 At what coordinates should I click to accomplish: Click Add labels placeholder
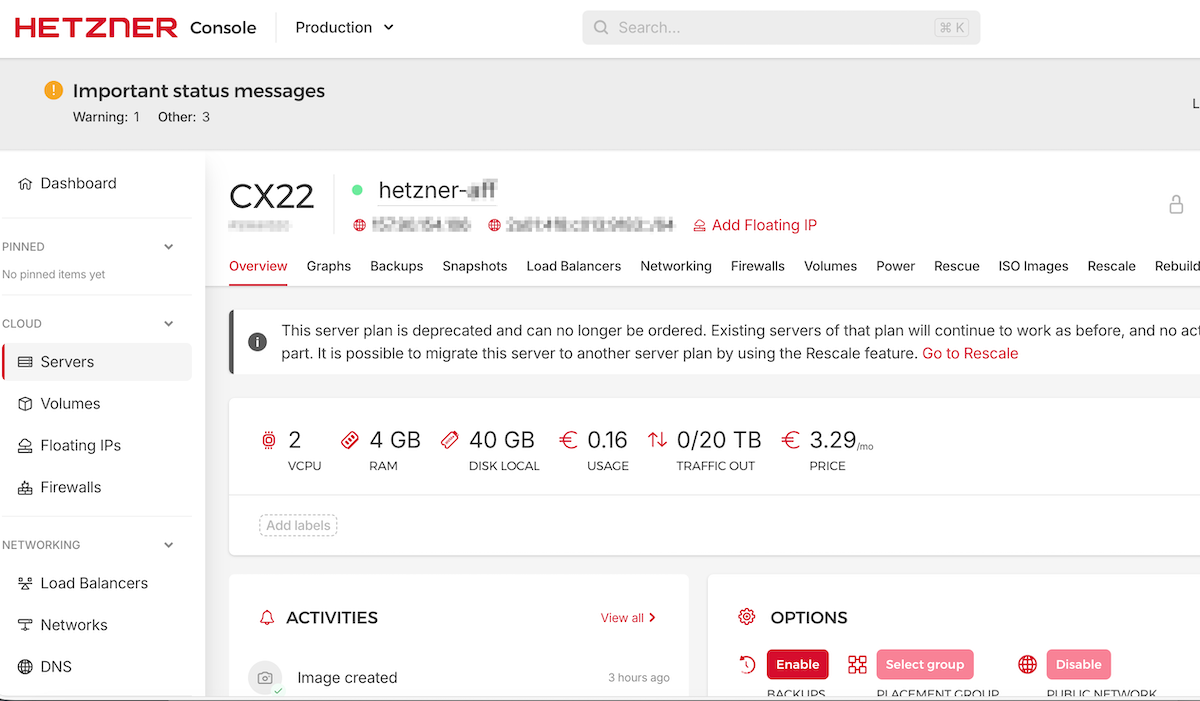point(298,525)
